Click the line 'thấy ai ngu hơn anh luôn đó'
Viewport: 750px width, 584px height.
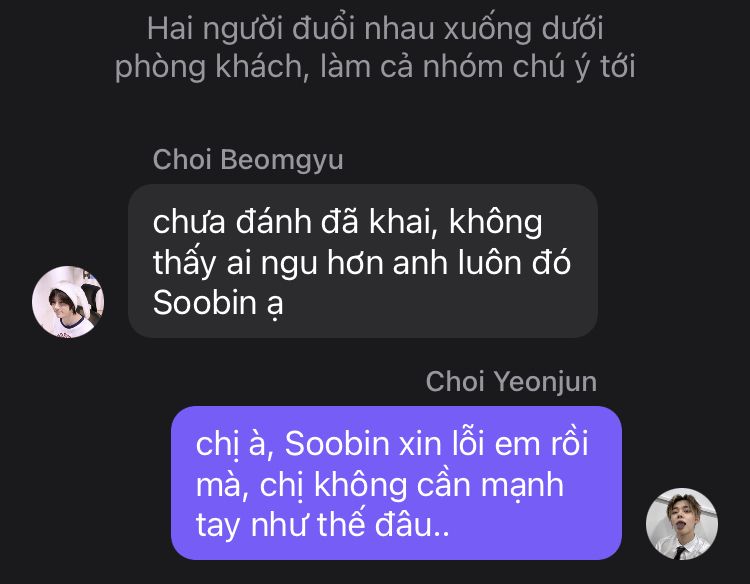(362, 263)
